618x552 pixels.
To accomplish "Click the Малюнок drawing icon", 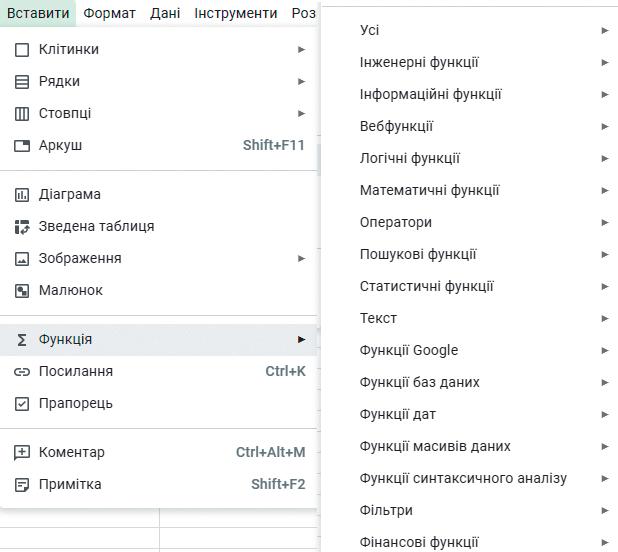I will point(22,290).
